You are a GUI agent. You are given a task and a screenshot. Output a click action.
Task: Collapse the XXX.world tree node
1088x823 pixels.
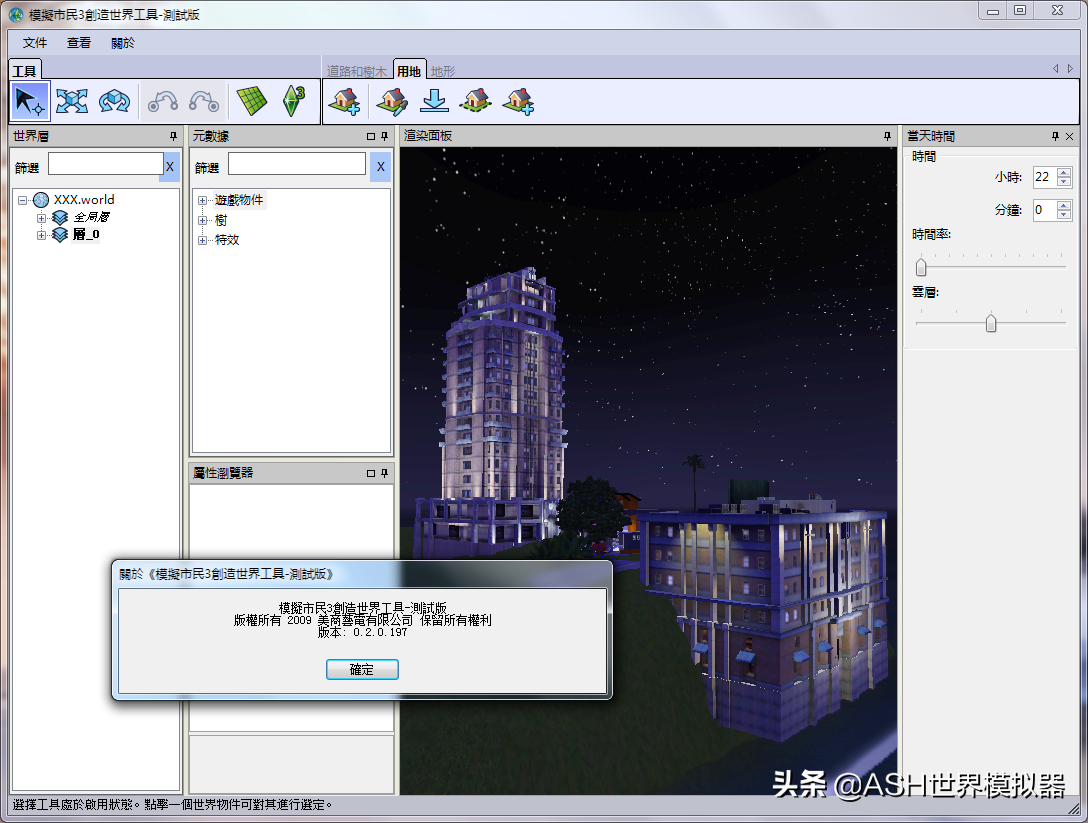point(22,200)
